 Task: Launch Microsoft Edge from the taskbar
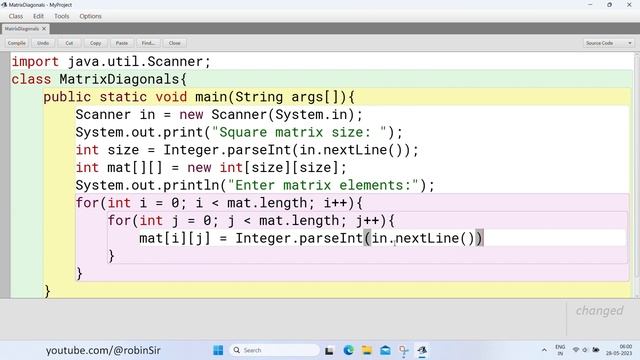click(x=348, y=350)
